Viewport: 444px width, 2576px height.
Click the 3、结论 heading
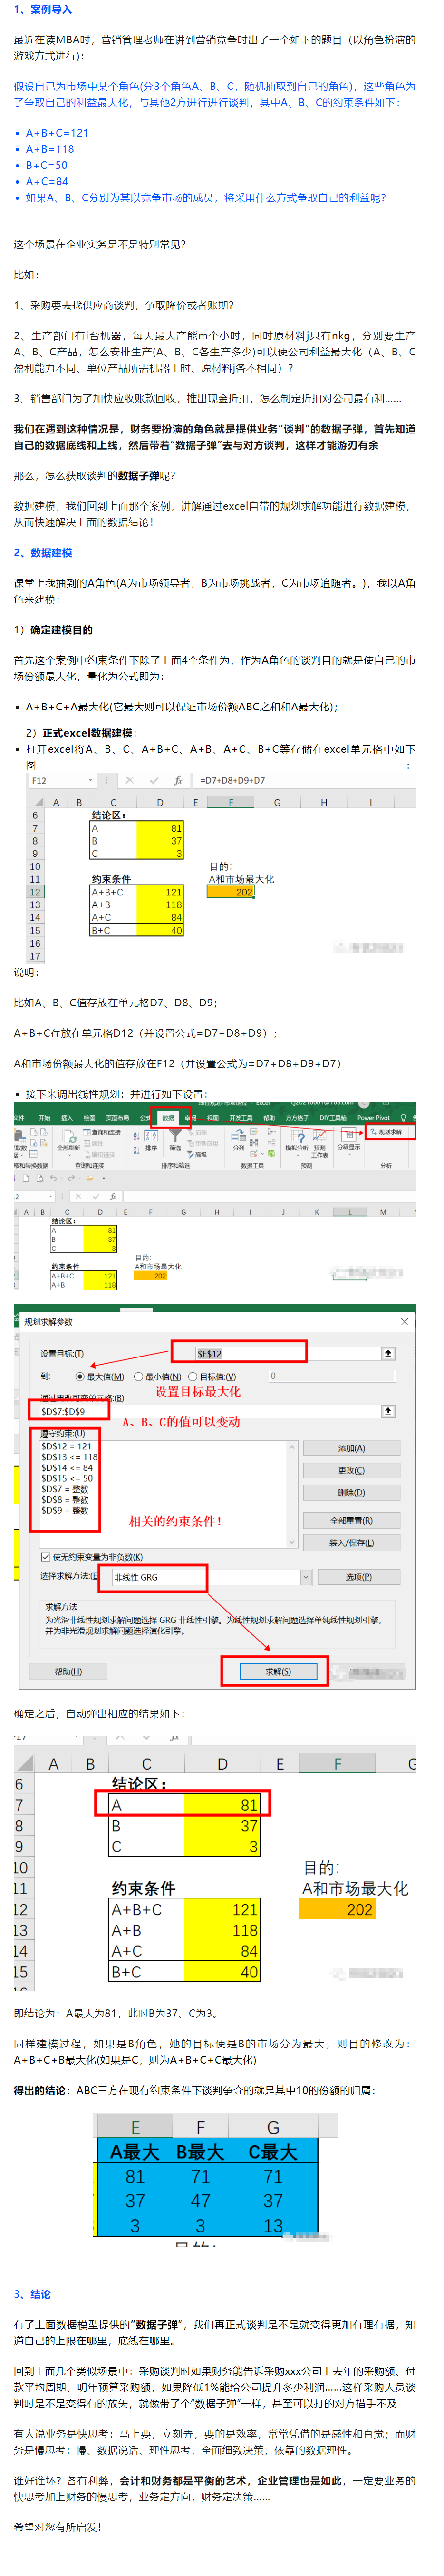(32, 2294)
